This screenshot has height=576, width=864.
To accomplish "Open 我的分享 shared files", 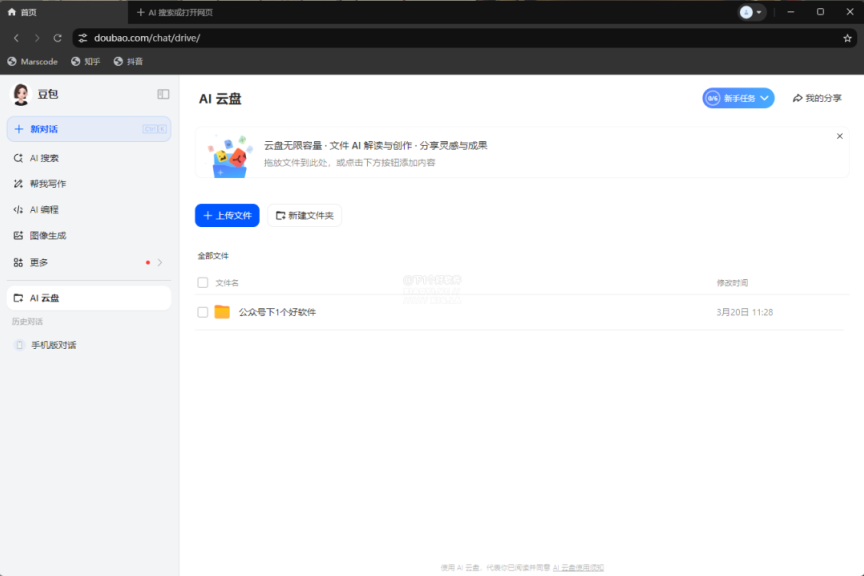I will tap(820, 98).
